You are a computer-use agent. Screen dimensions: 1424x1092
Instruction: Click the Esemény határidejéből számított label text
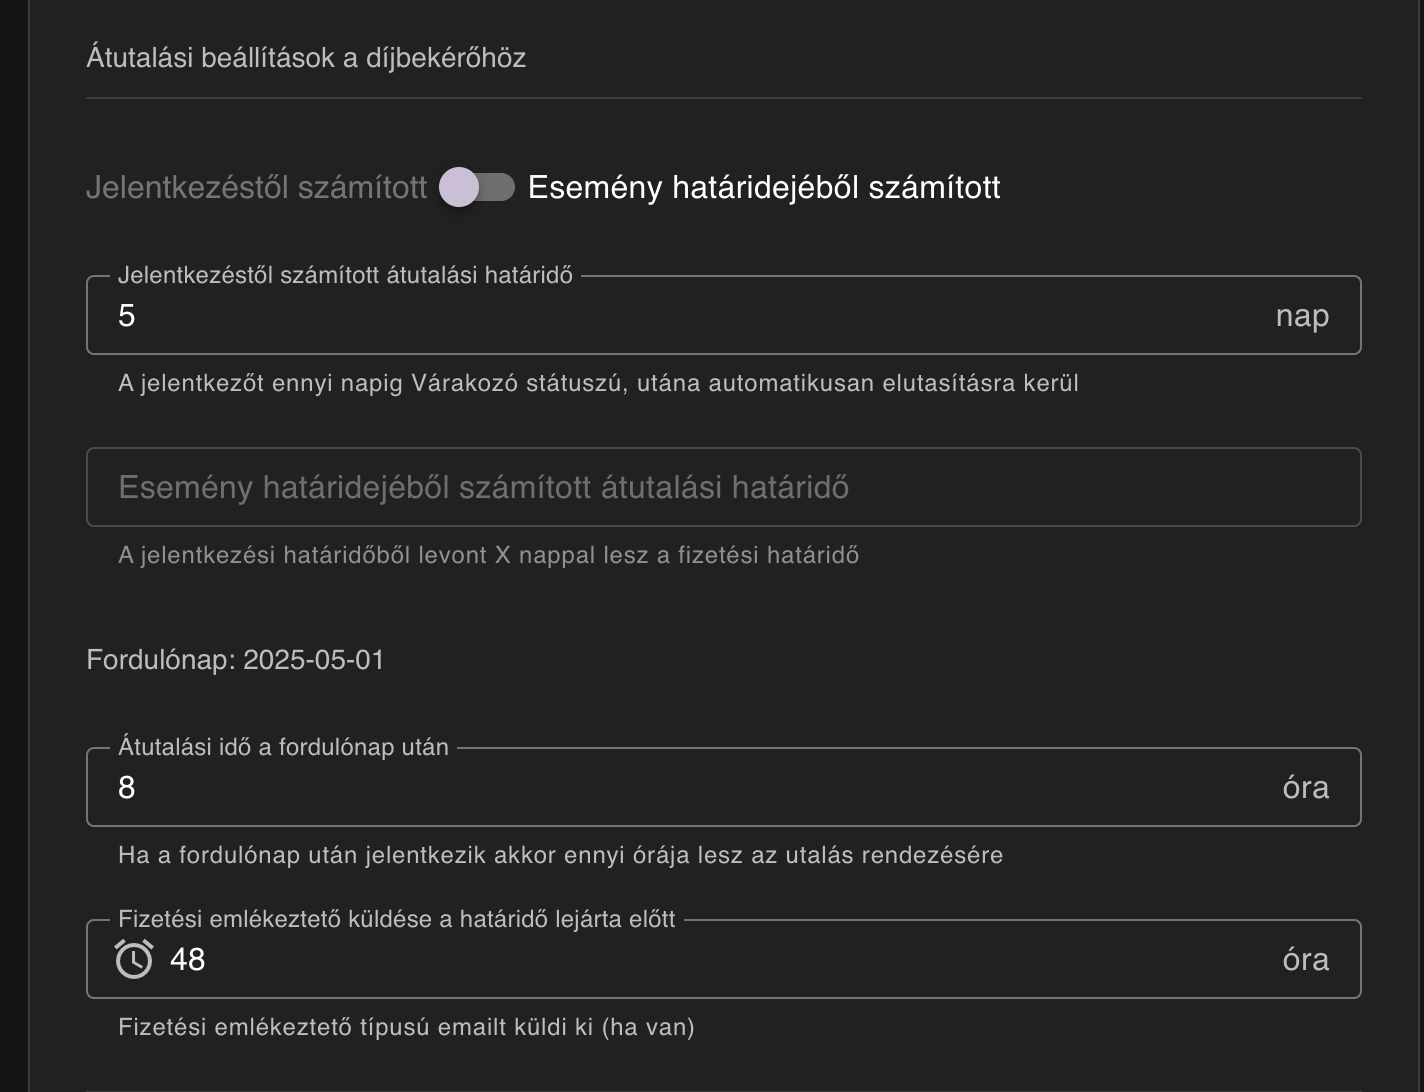(764, 186)
